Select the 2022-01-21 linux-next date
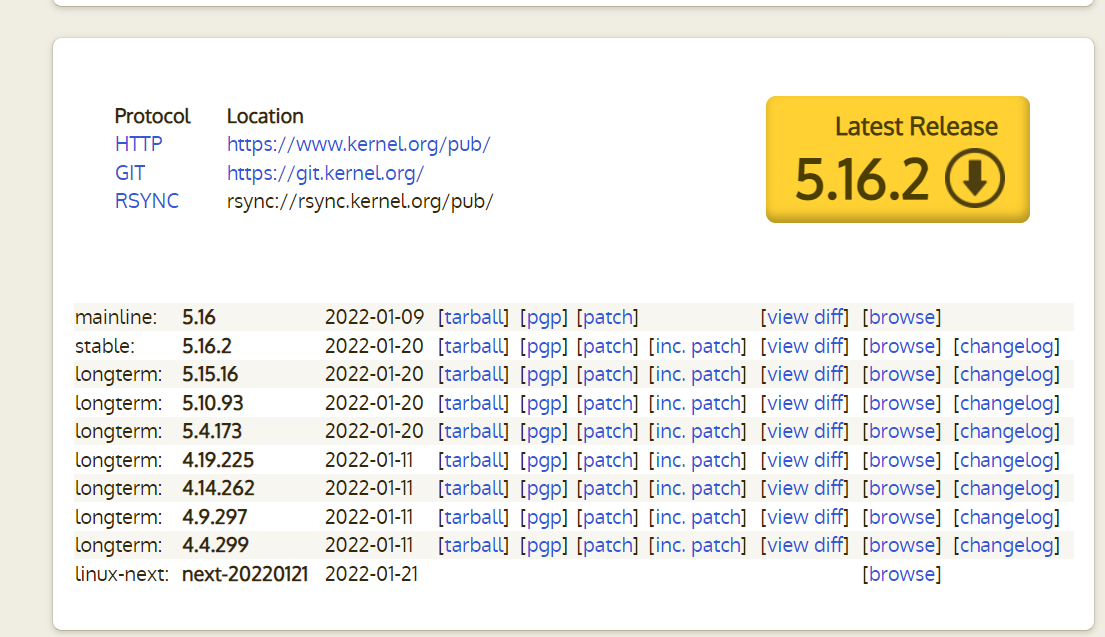Image resolution: width=1105 pixels, height=637 pixels. [371, 574]
